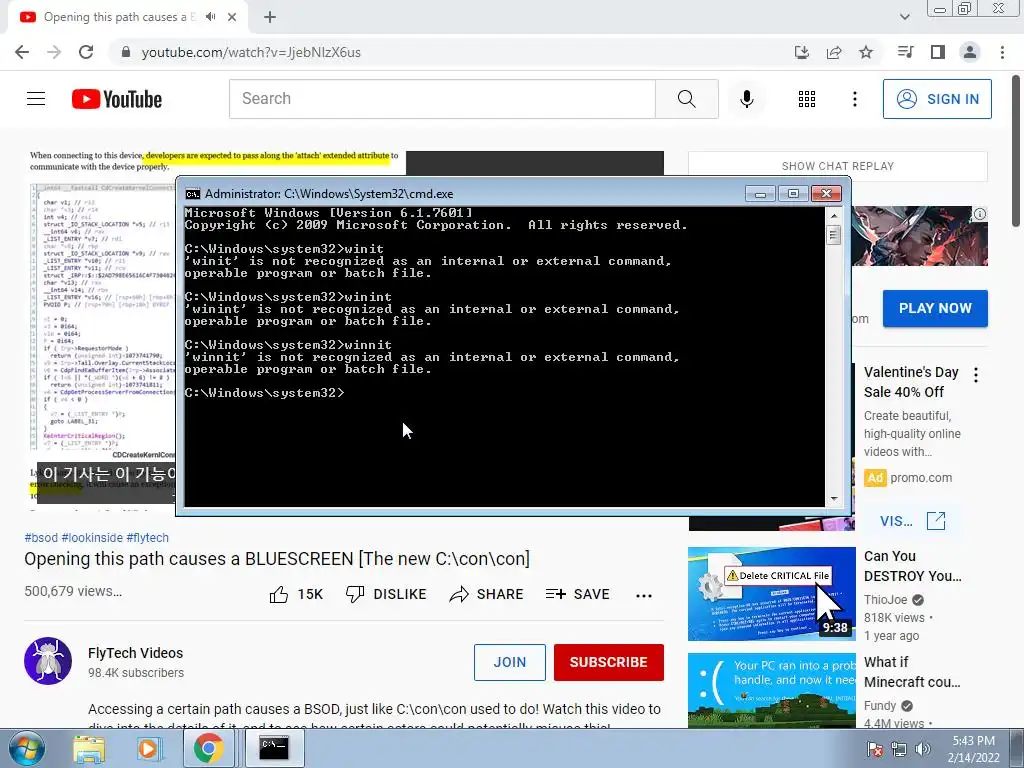The height and width of the screenshot is (768, 1024).
Task: Open the #bsod hashtag
Action: click(41, 537)
